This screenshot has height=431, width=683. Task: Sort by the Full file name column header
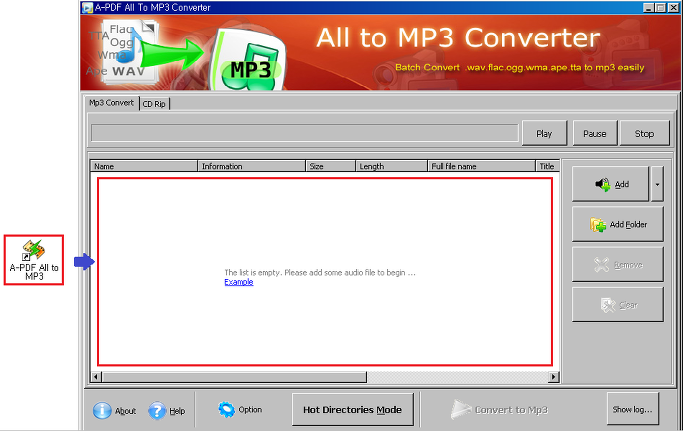[x=481, y=166]
